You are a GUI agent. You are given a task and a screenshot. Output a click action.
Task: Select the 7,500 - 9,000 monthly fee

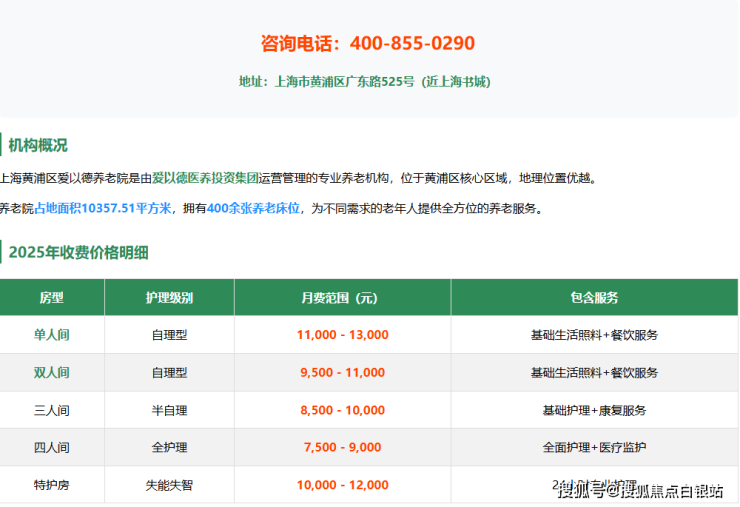(342, 448)
